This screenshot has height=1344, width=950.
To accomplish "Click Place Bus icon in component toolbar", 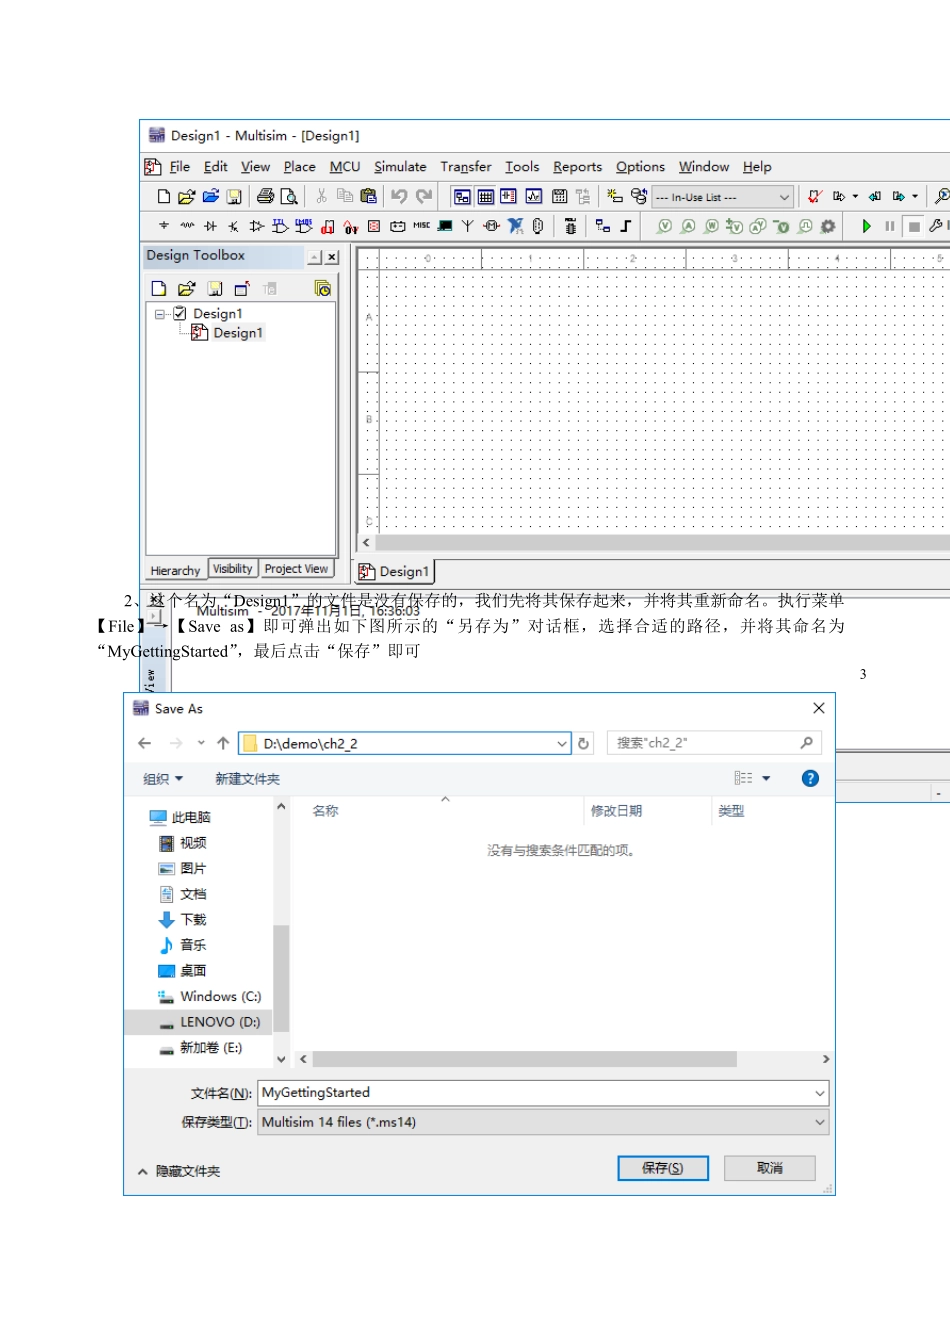I will [625, 227].
